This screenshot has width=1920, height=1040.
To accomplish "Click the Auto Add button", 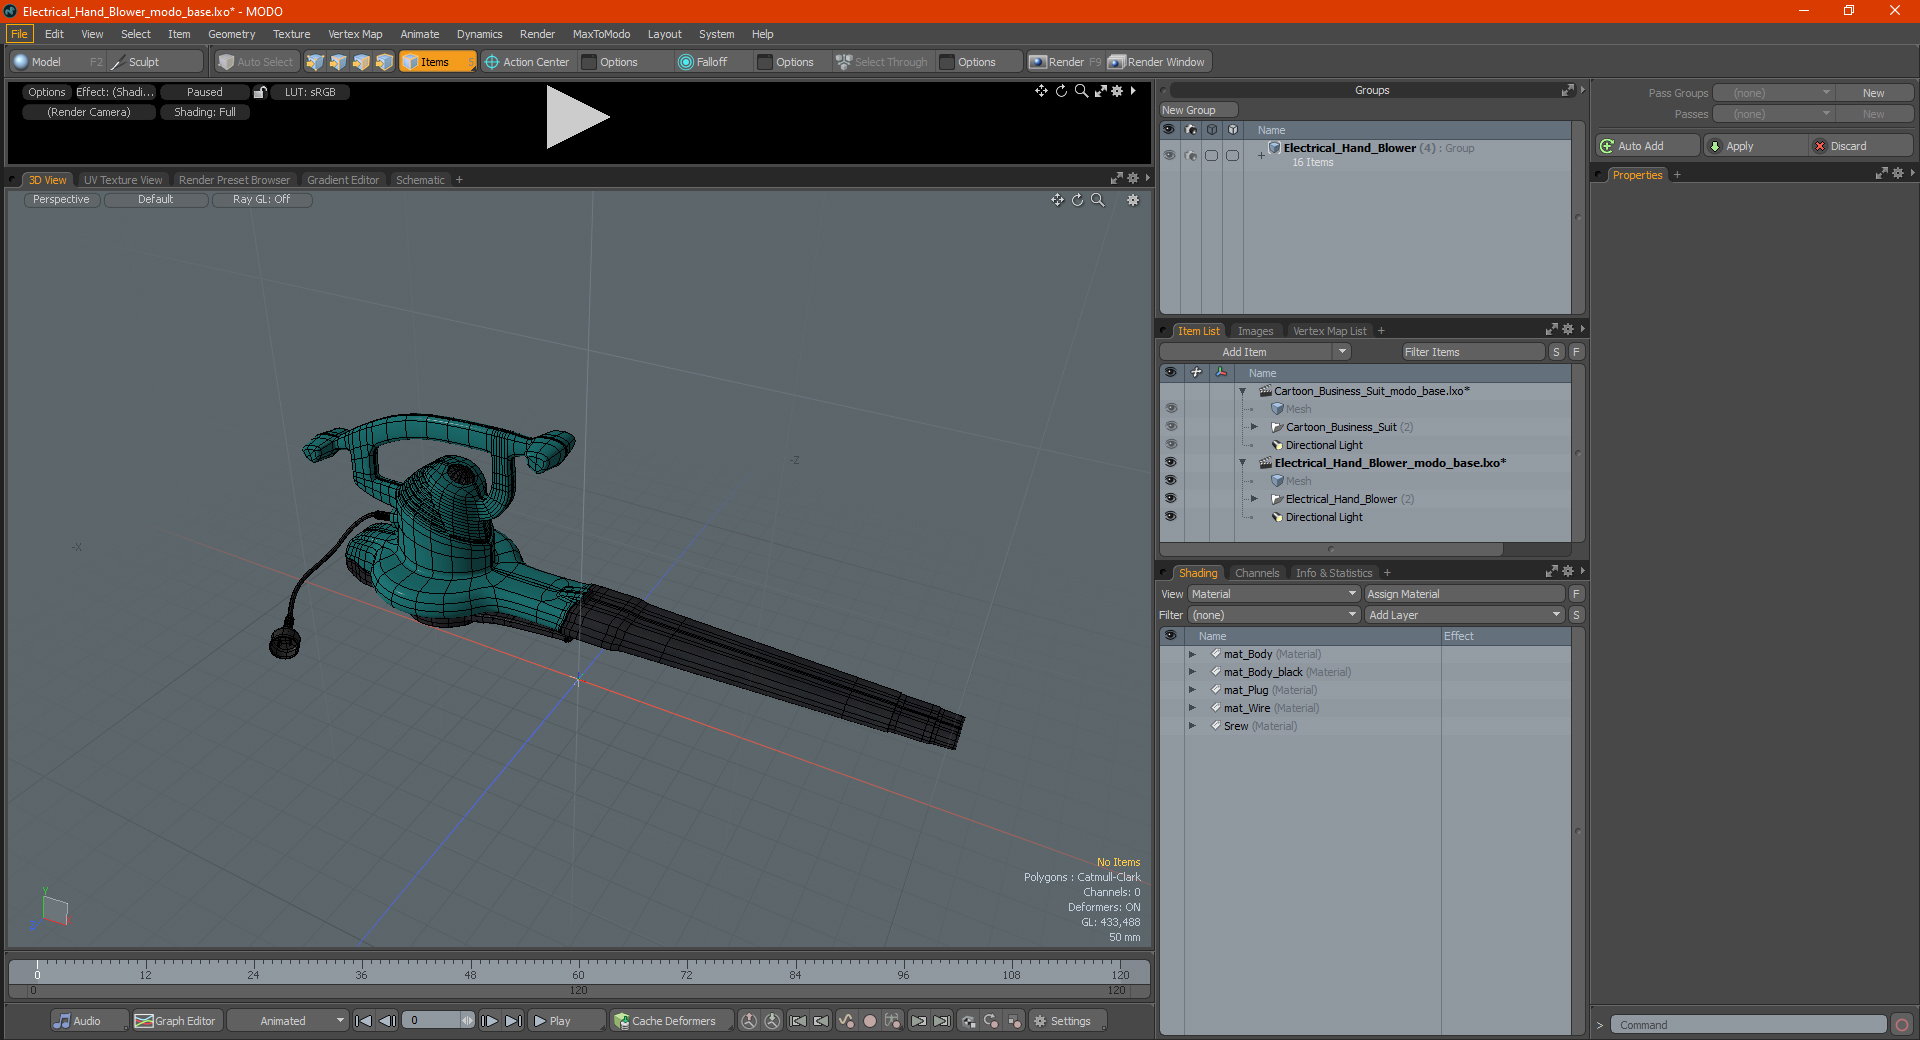I will pyautogui.click(x=1648, y=146).
